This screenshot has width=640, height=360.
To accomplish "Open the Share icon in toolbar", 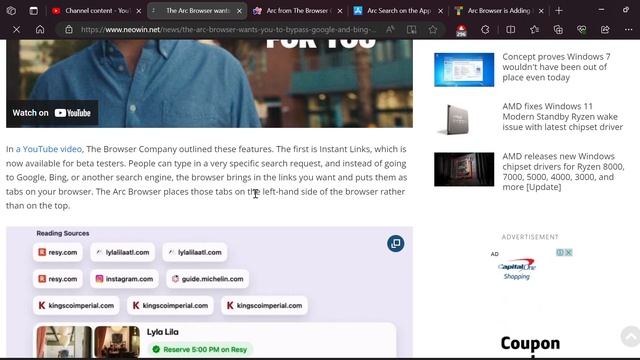I will [605, 29].
